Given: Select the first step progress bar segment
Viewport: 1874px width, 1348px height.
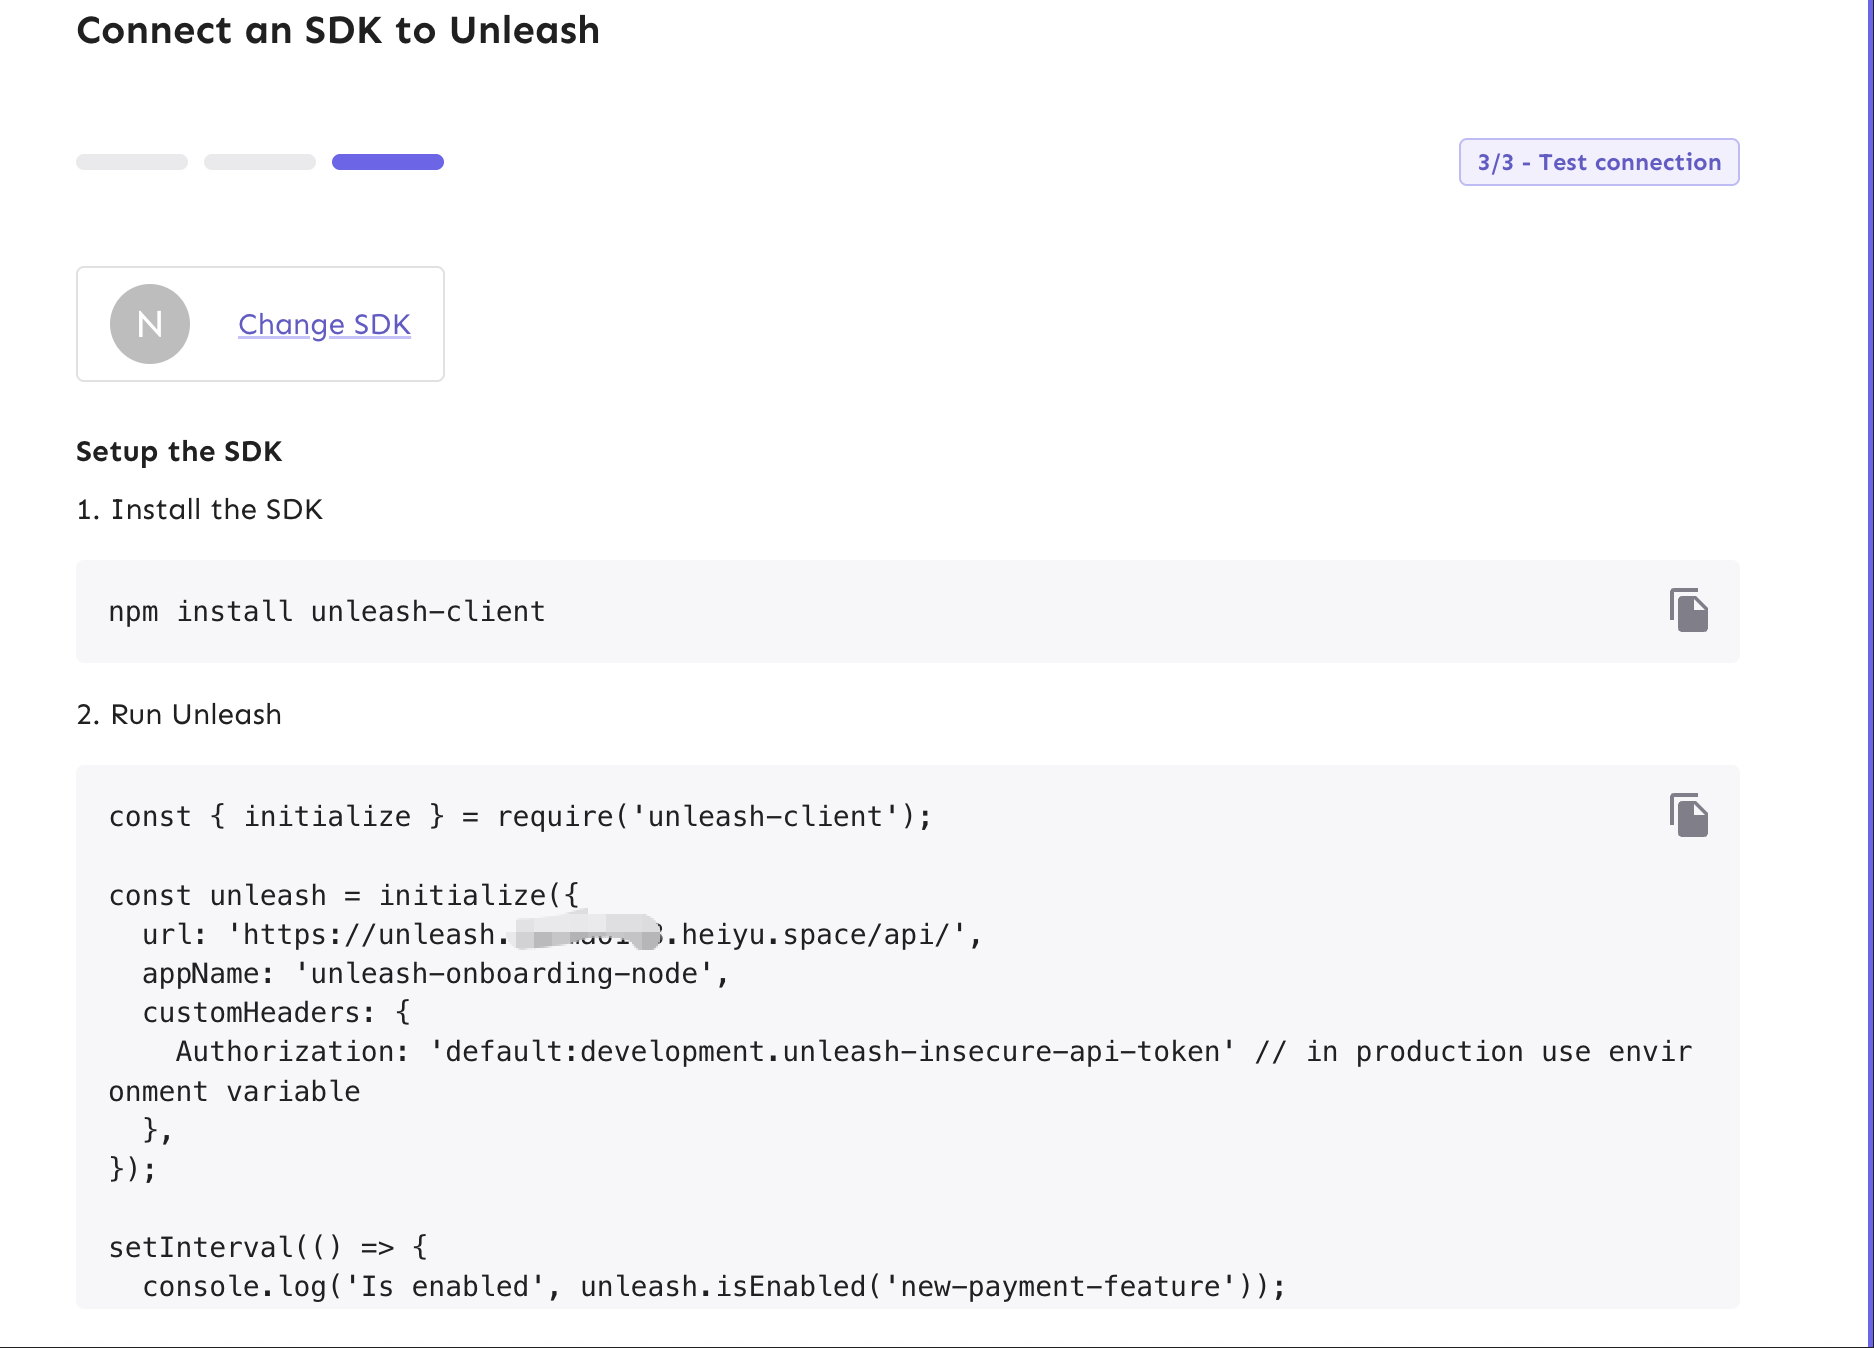Looking at the screenshot, I should pos(132,162).
